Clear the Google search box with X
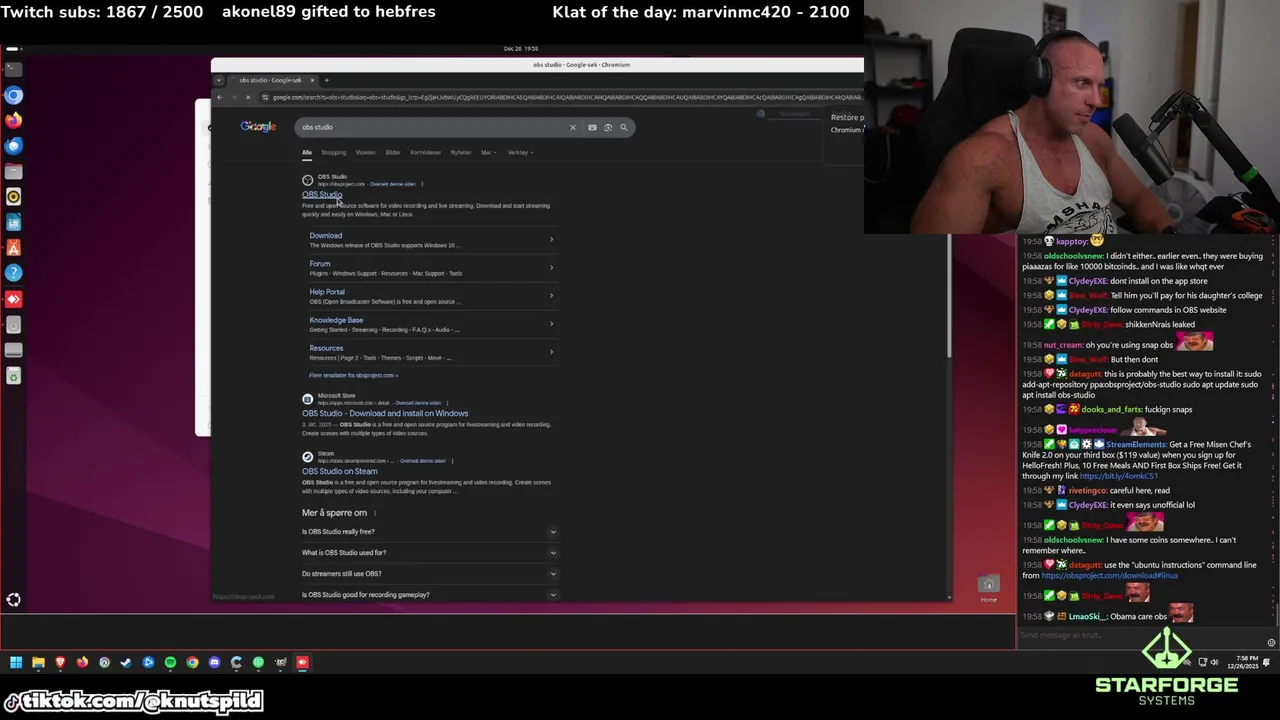The image size is (1280, 720). (x=573, y=127)
